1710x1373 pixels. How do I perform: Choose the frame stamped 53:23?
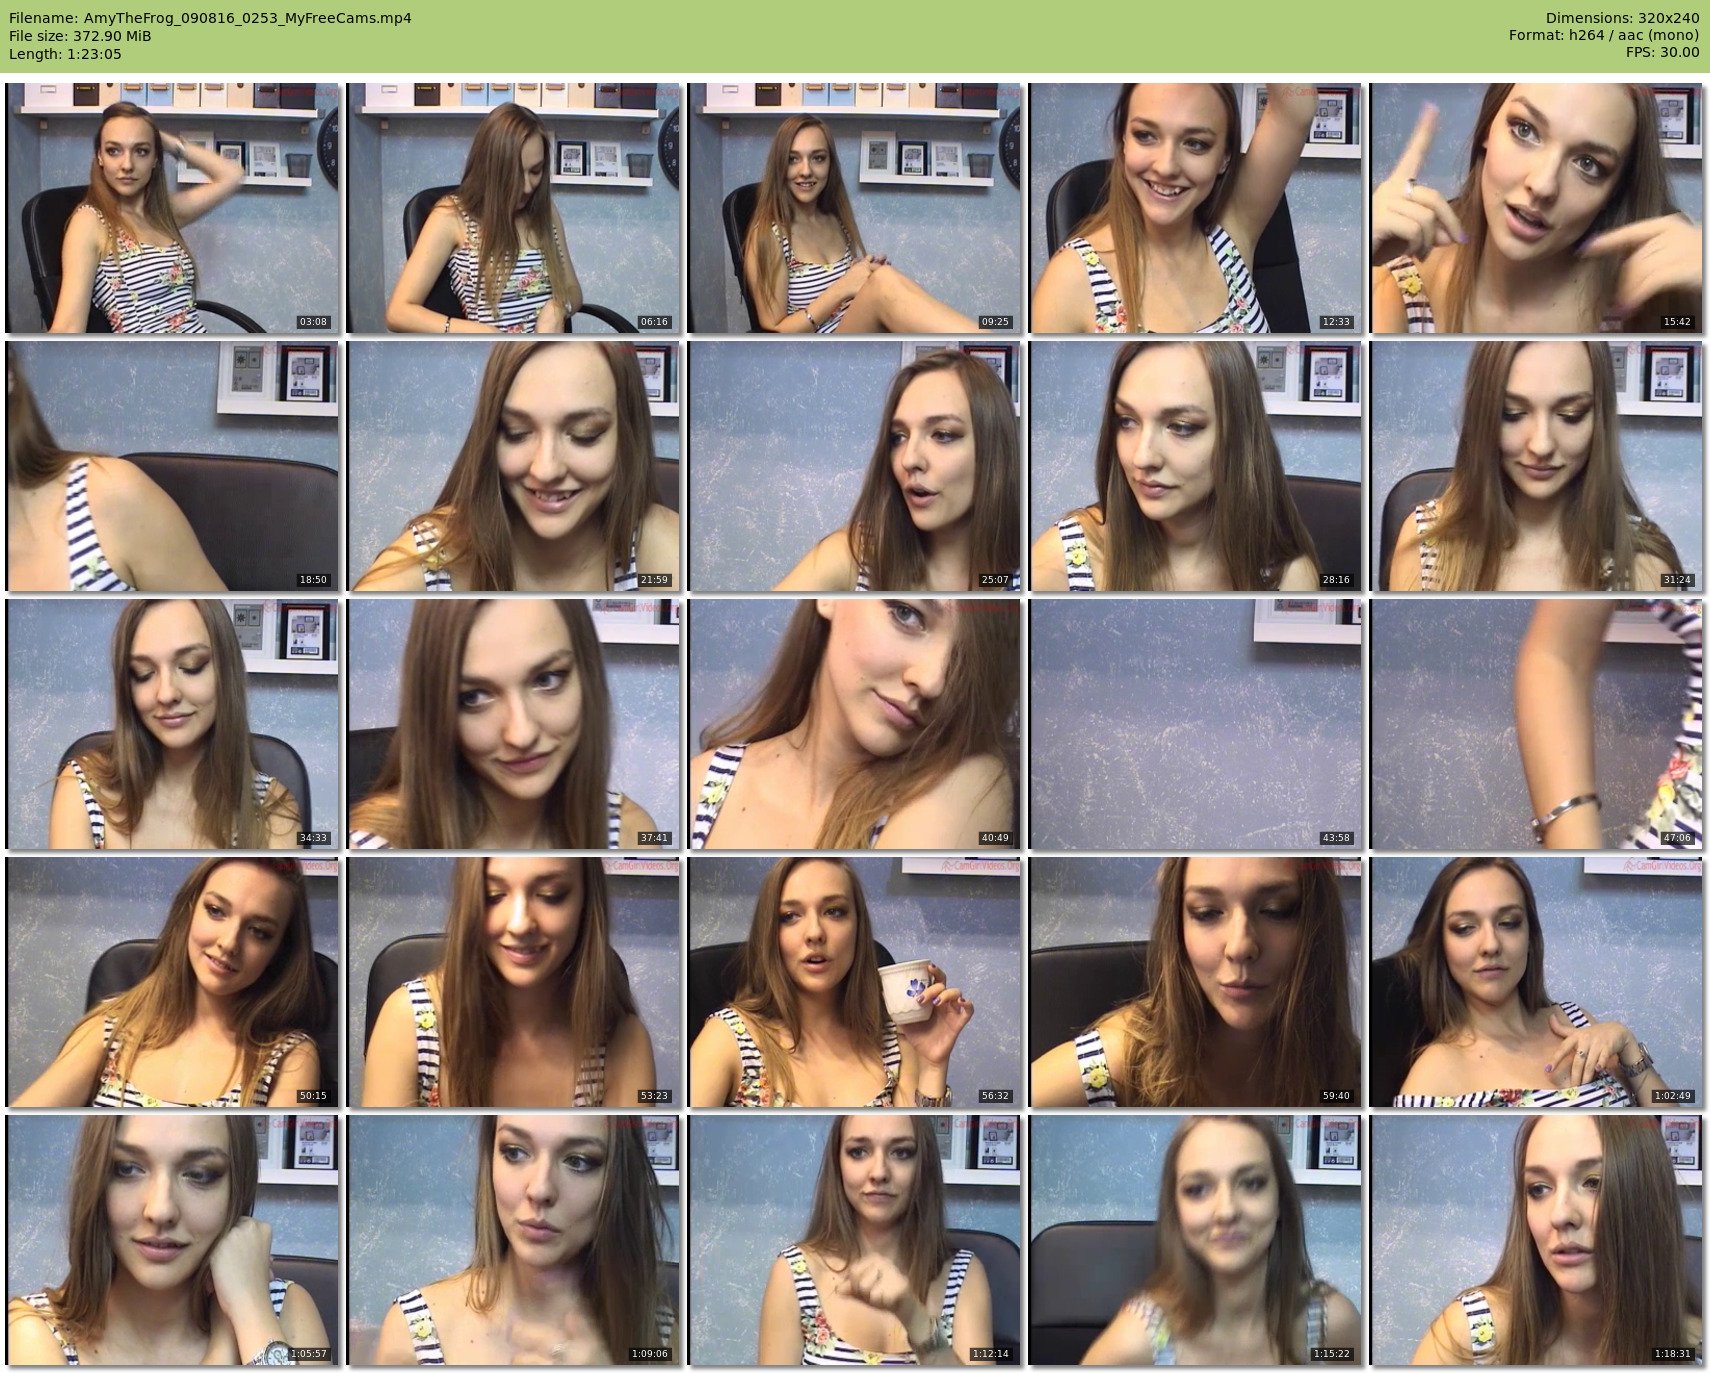(513, 982)
